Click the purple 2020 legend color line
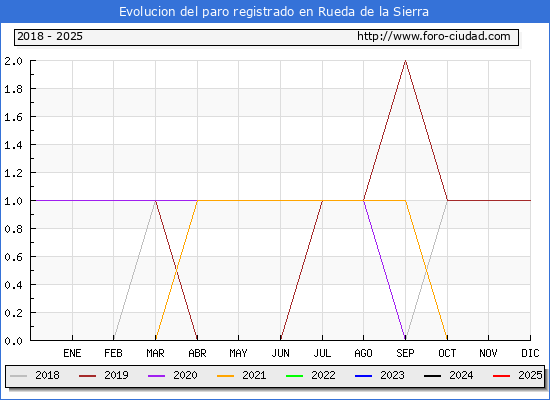Viewport: 550px width, 400px height. [x=156, y=376]
